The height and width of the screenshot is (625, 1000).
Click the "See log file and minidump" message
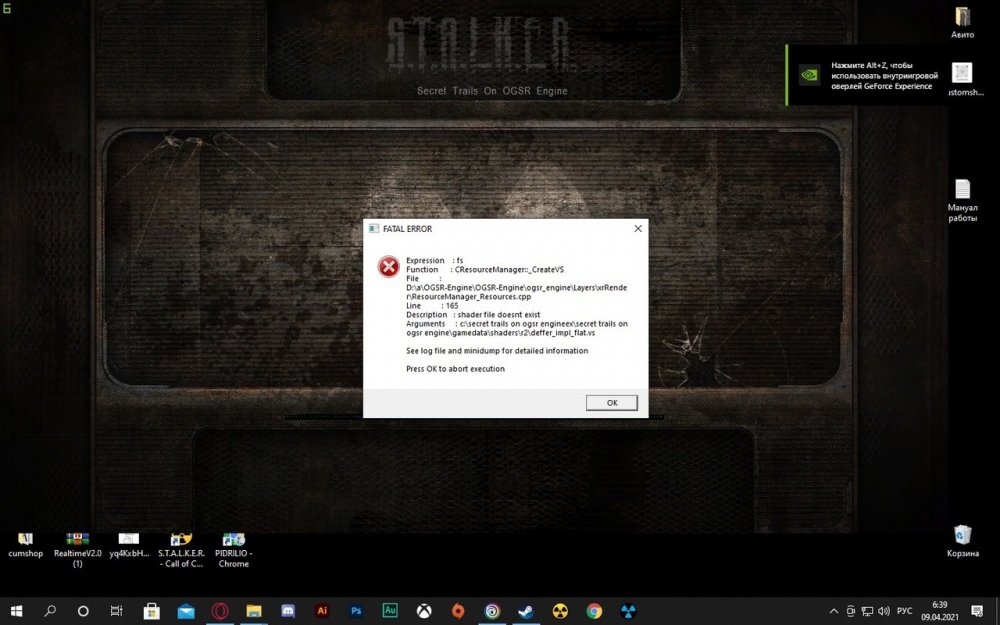(x=497, y=351)
